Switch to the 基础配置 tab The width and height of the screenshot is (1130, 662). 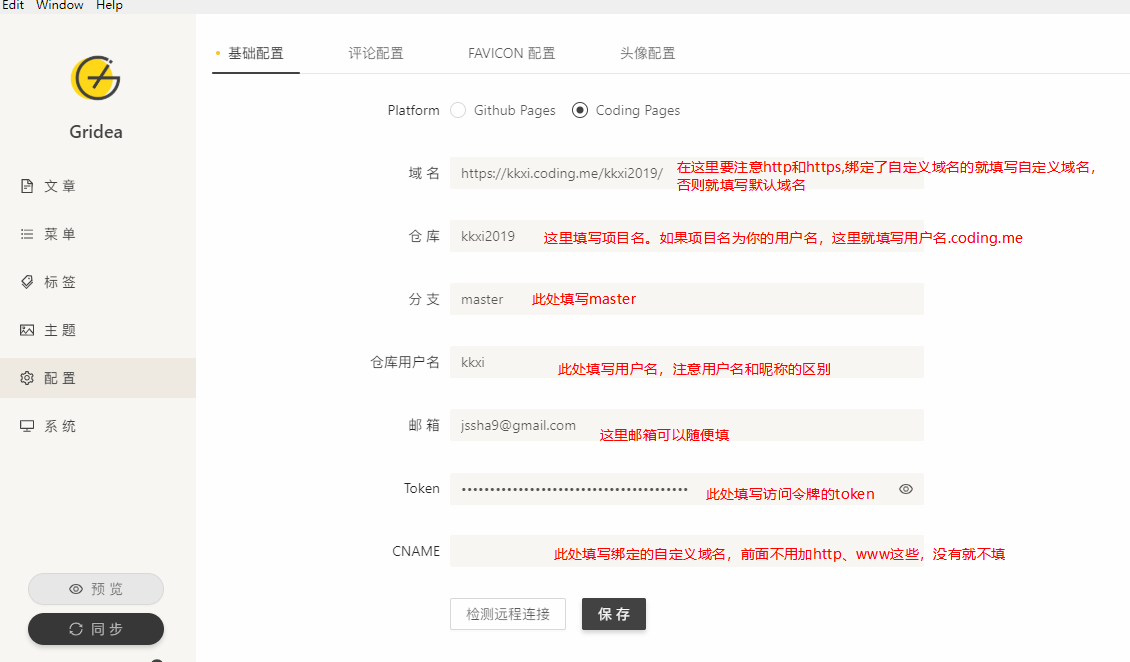[x=256, y=53]
